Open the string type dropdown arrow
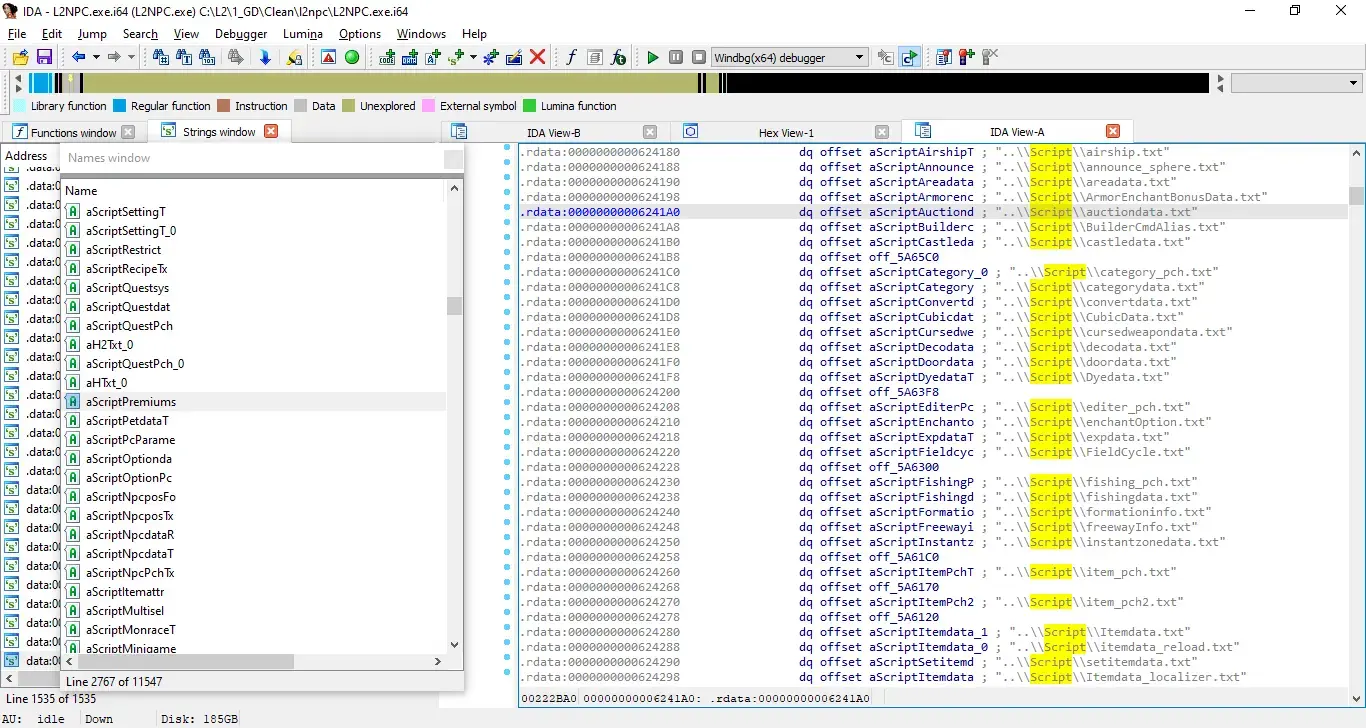The image size is (1366, 728). click(473, 57)
